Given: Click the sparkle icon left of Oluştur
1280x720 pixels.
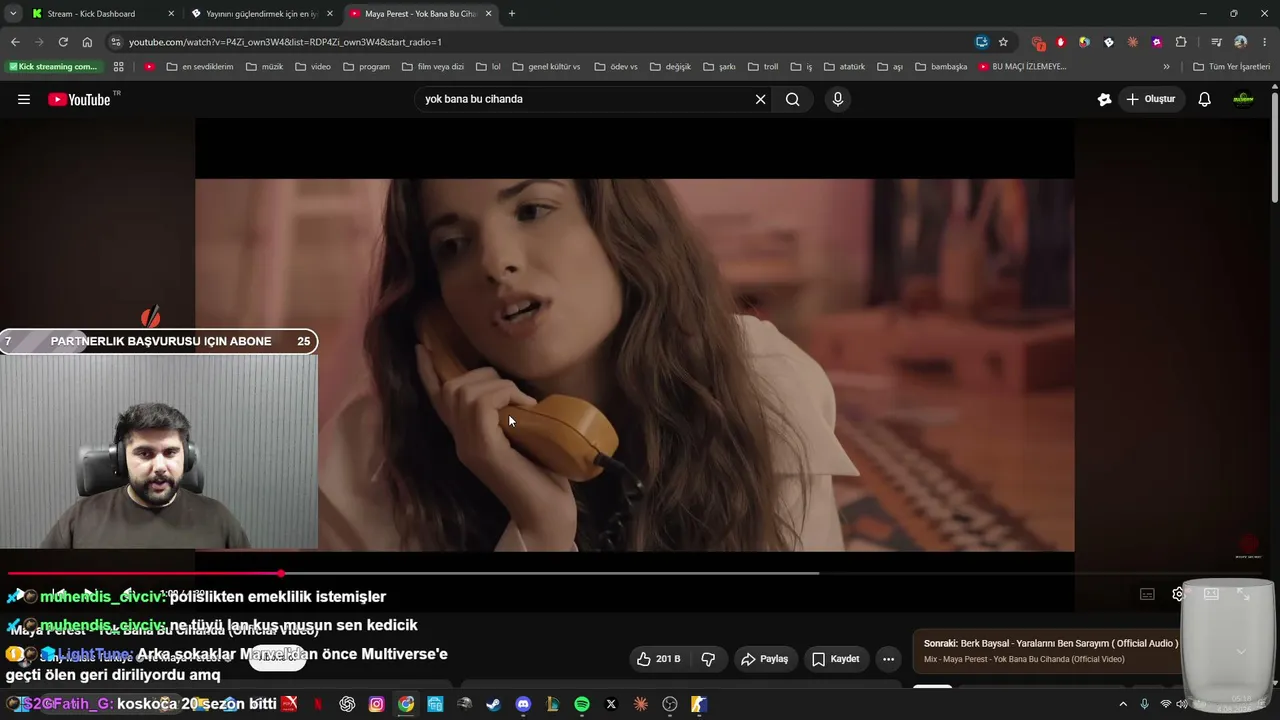Looking at the screenshot, I should tap(1104, 99).
